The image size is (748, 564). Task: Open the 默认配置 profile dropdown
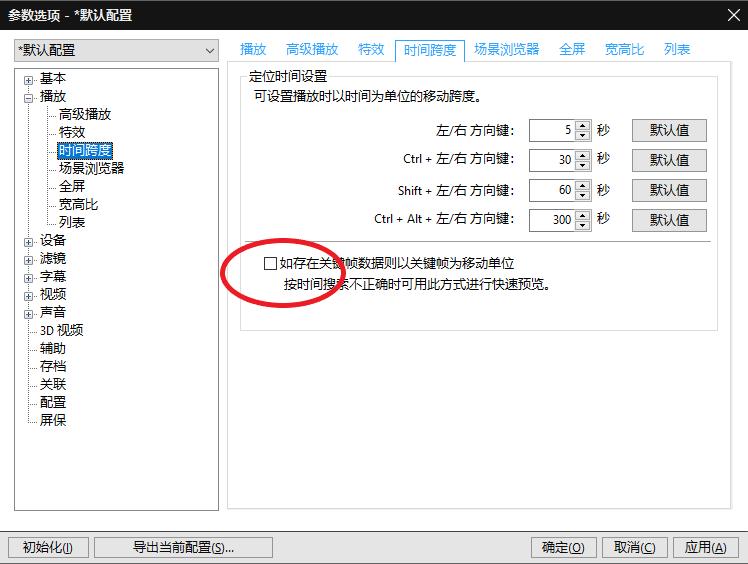point(116,50)
